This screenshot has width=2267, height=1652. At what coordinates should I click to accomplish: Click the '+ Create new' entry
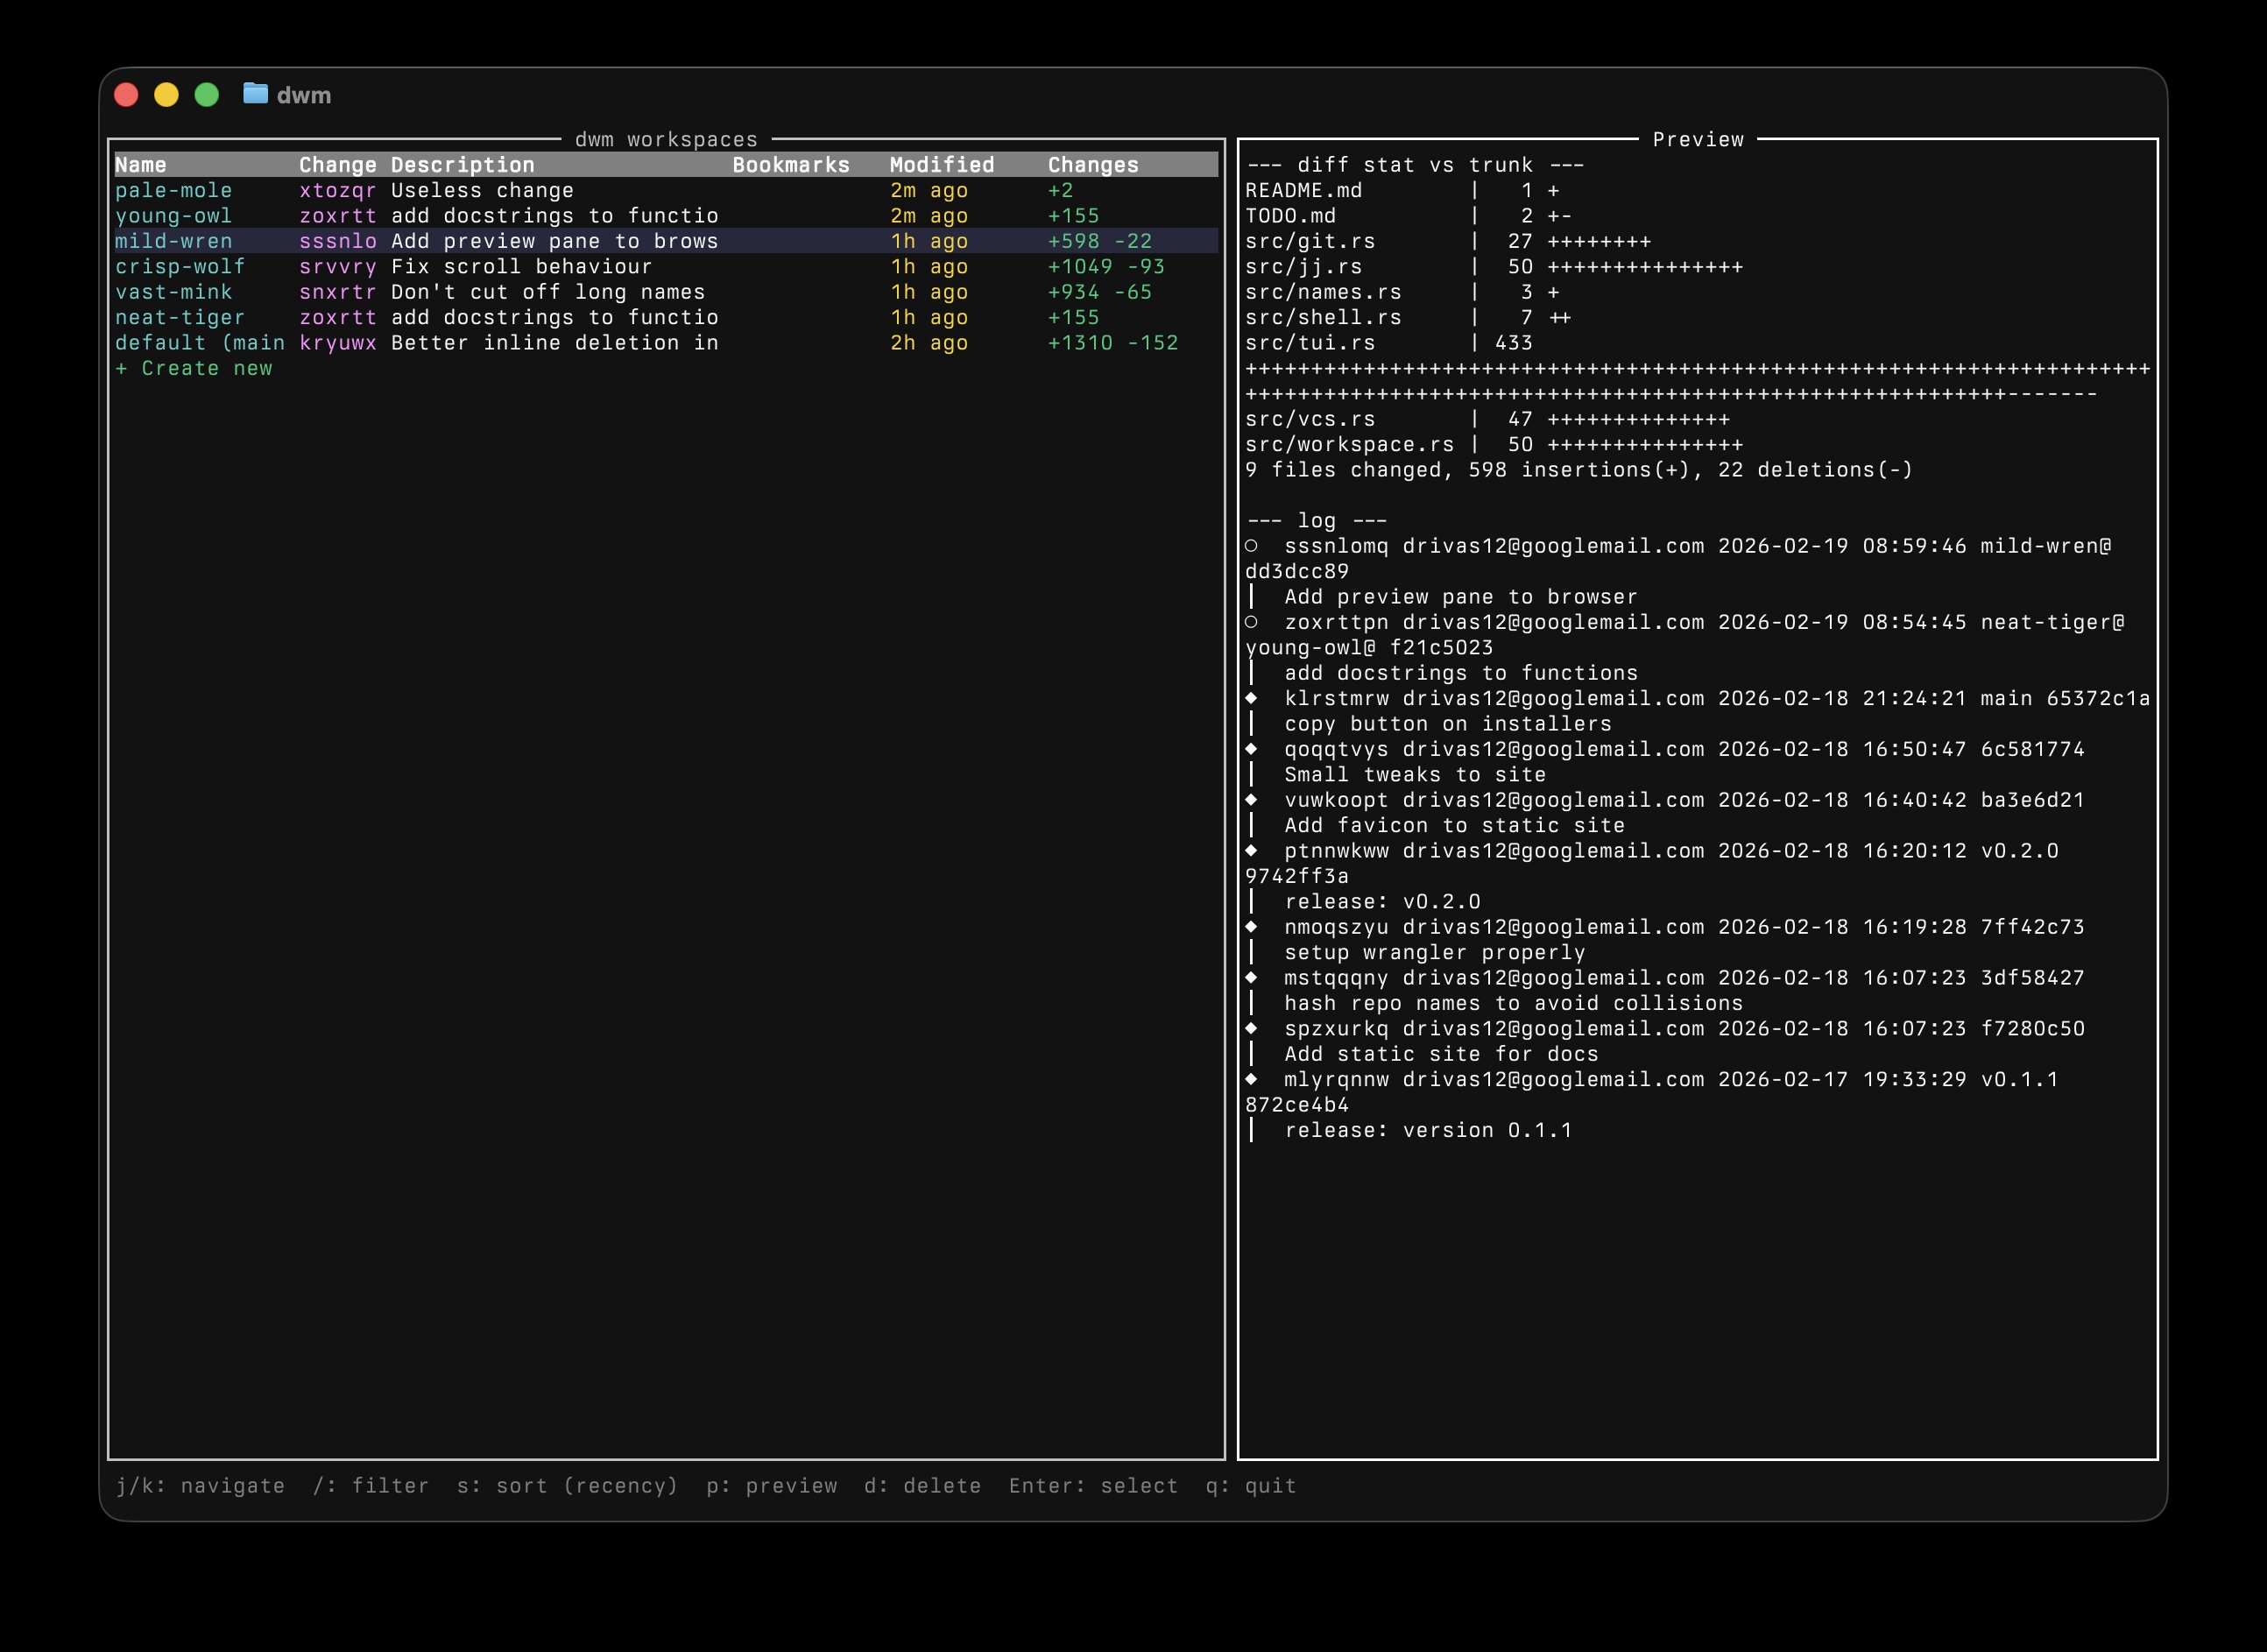194,368
